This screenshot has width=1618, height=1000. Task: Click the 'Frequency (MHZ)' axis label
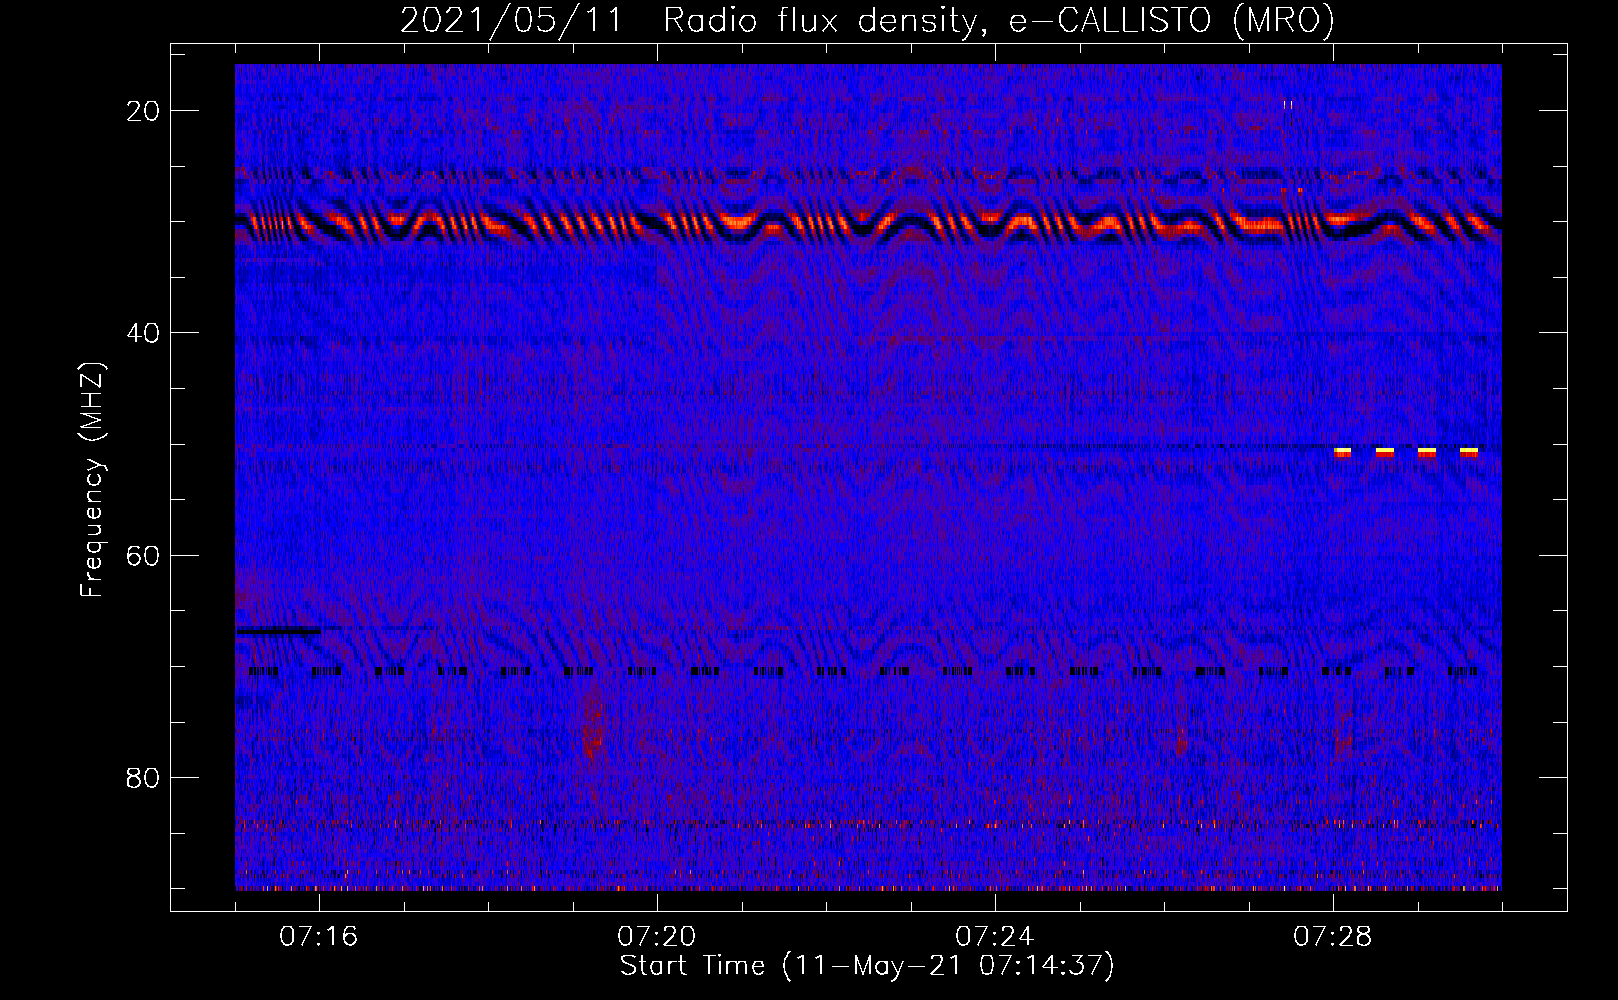coord(92,479)
